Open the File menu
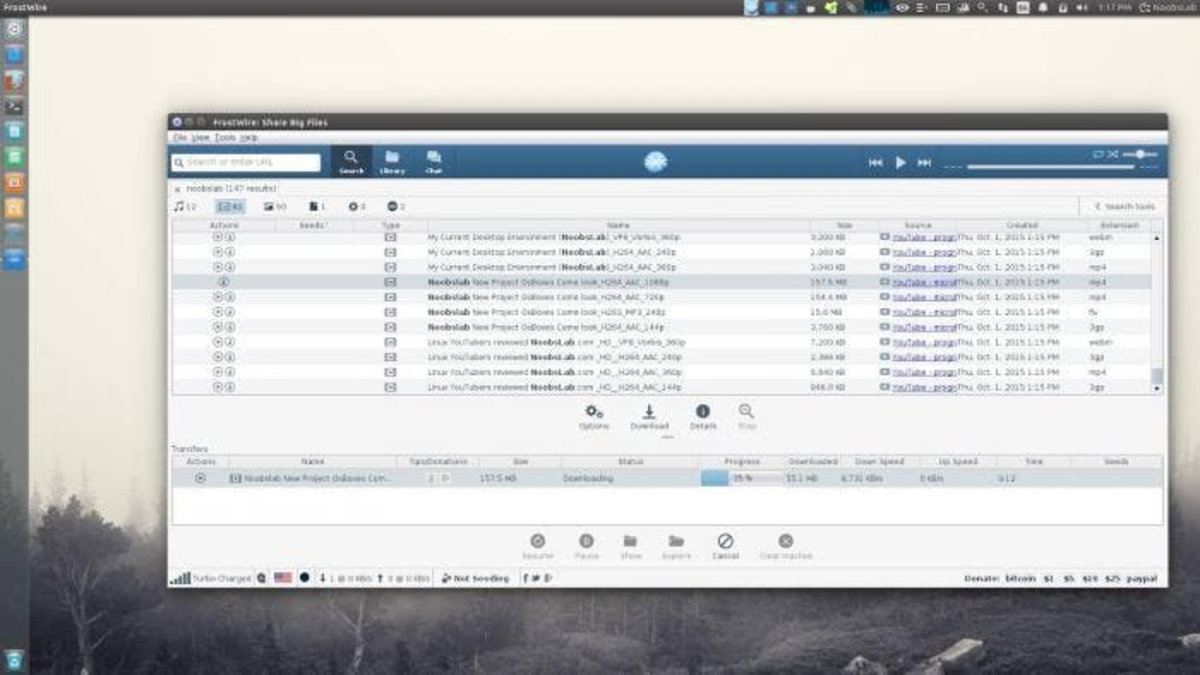 coord(179,137)
